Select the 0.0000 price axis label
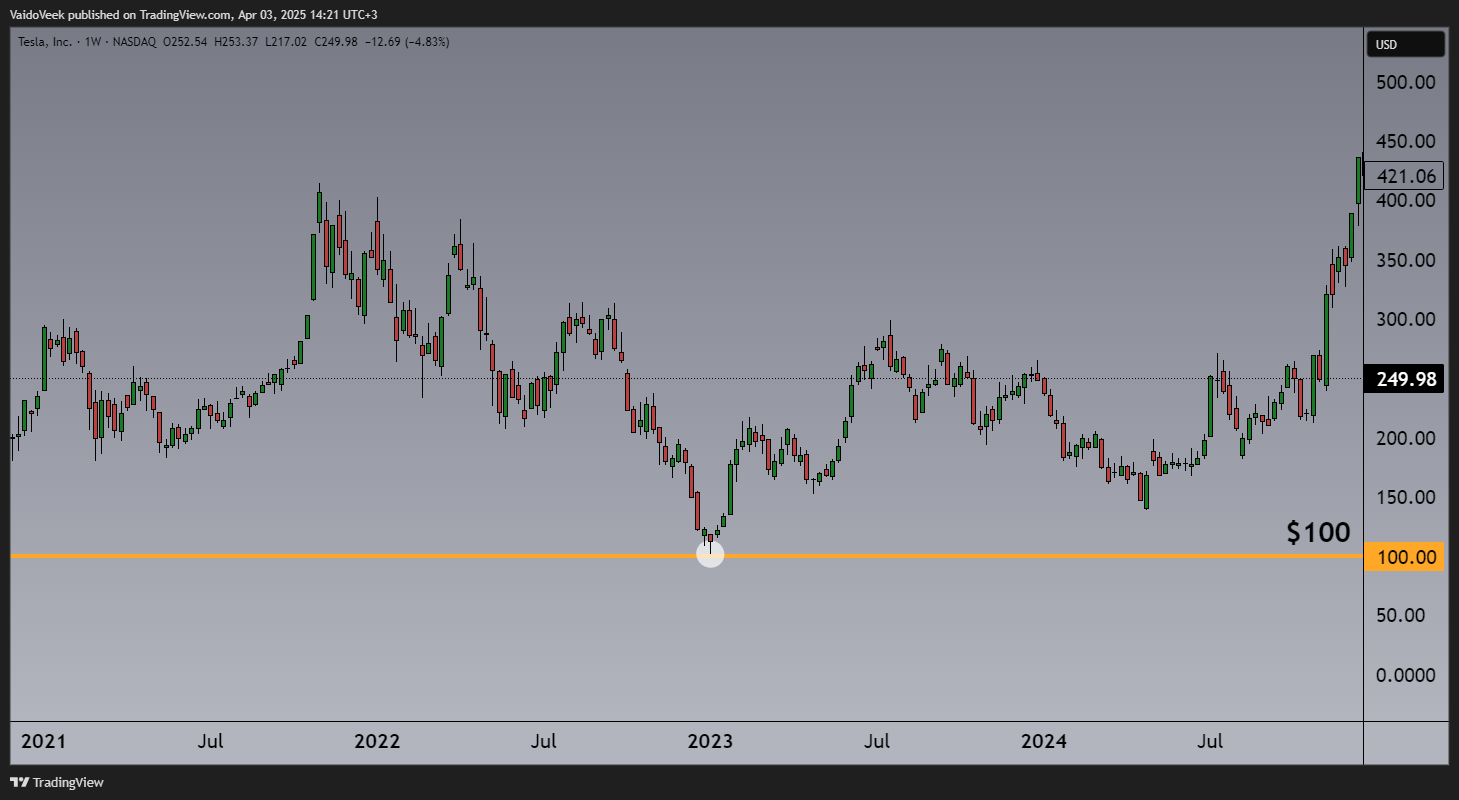This screenshot has height=800, width=1459. [1407, 675]
